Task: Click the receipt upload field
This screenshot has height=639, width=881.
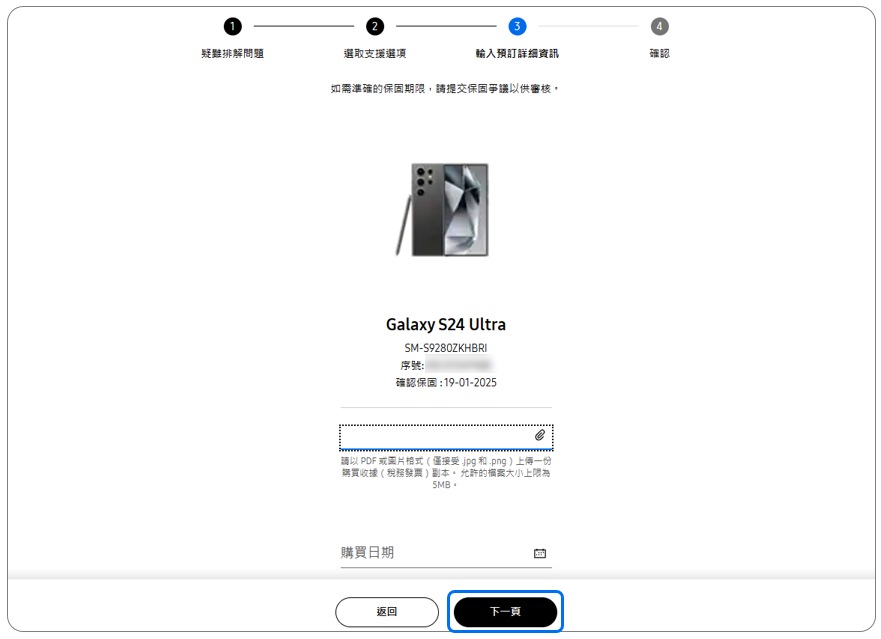Action: coord(446,437)
